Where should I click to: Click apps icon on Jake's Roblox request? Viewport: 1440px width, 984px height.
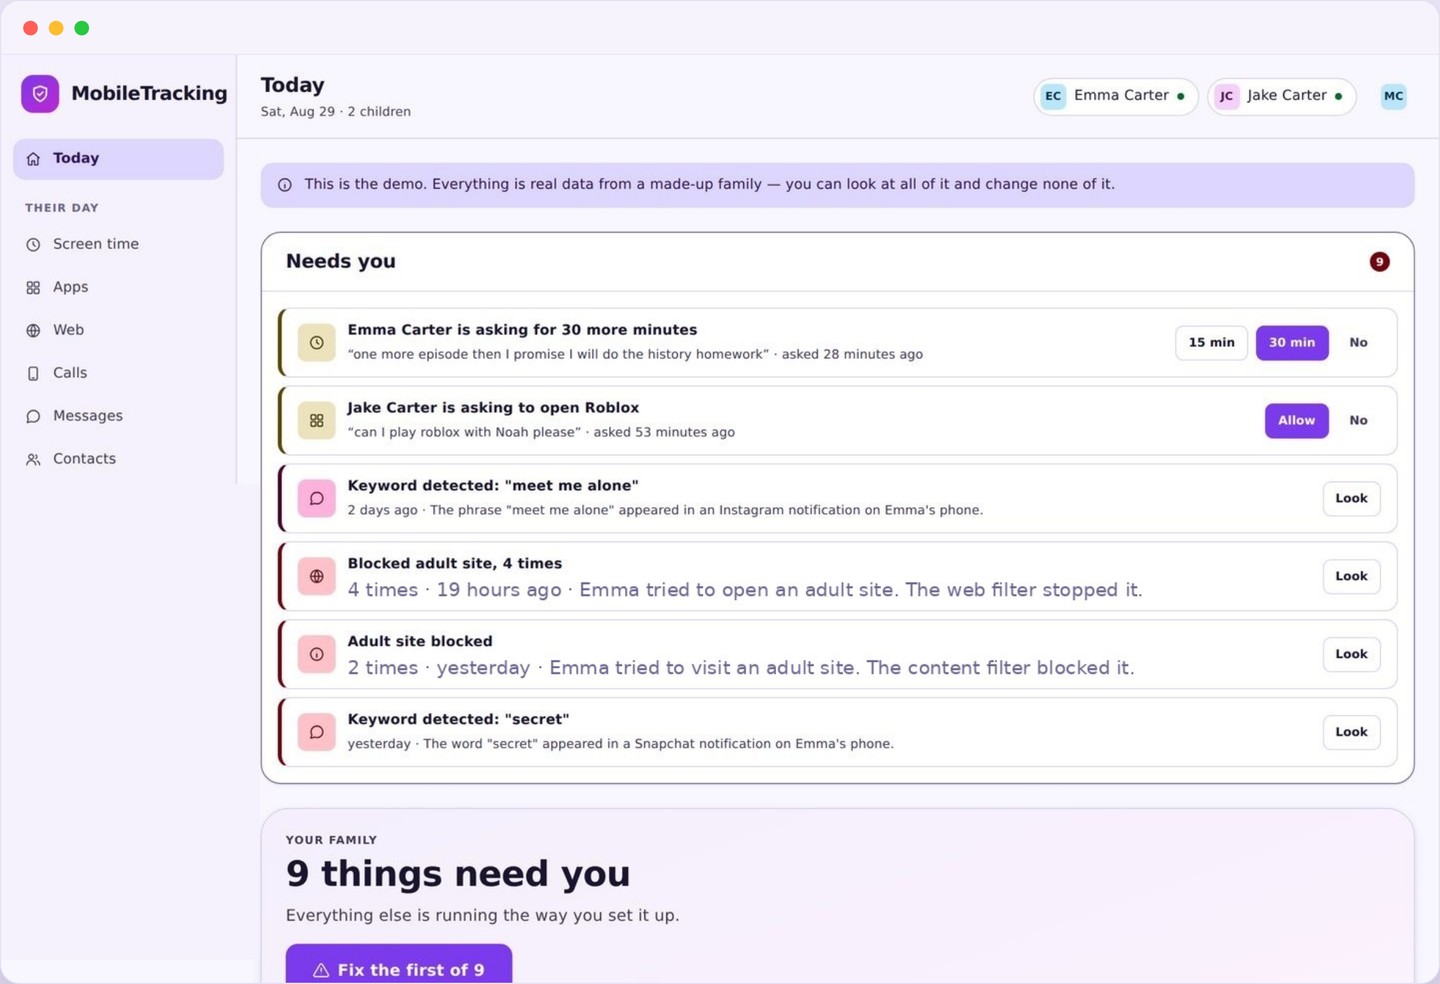[317, 421]
